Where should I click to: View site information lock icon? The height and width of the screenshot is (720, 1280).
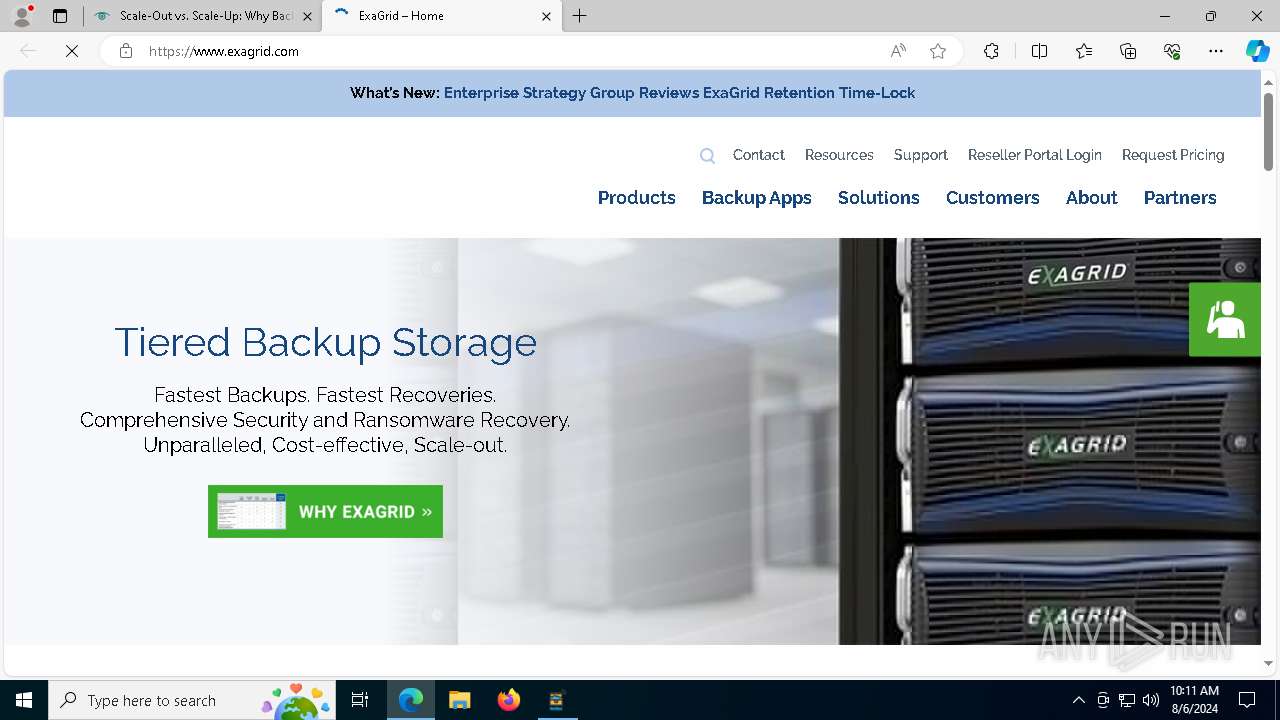[x=126, y=51]
